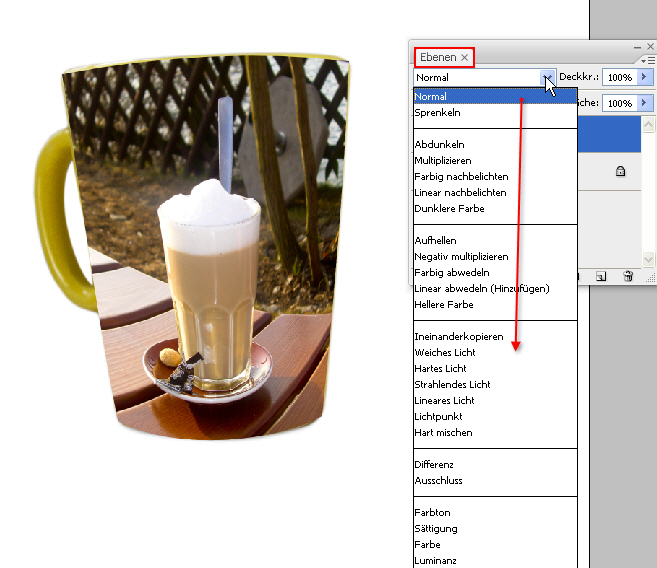Open the Ebenen panel options menu
This screenshot has height=568, width=657.
[x=650, y=61]
